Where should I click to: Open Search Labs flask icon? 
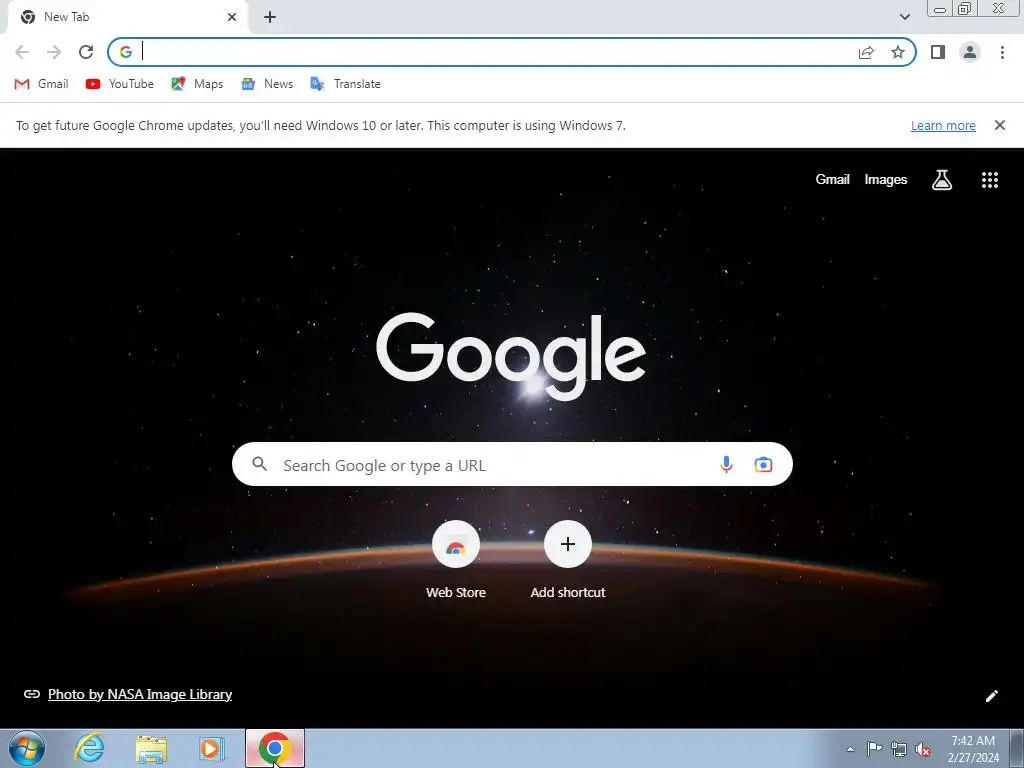pyautogui.click(x=941, y=180)
